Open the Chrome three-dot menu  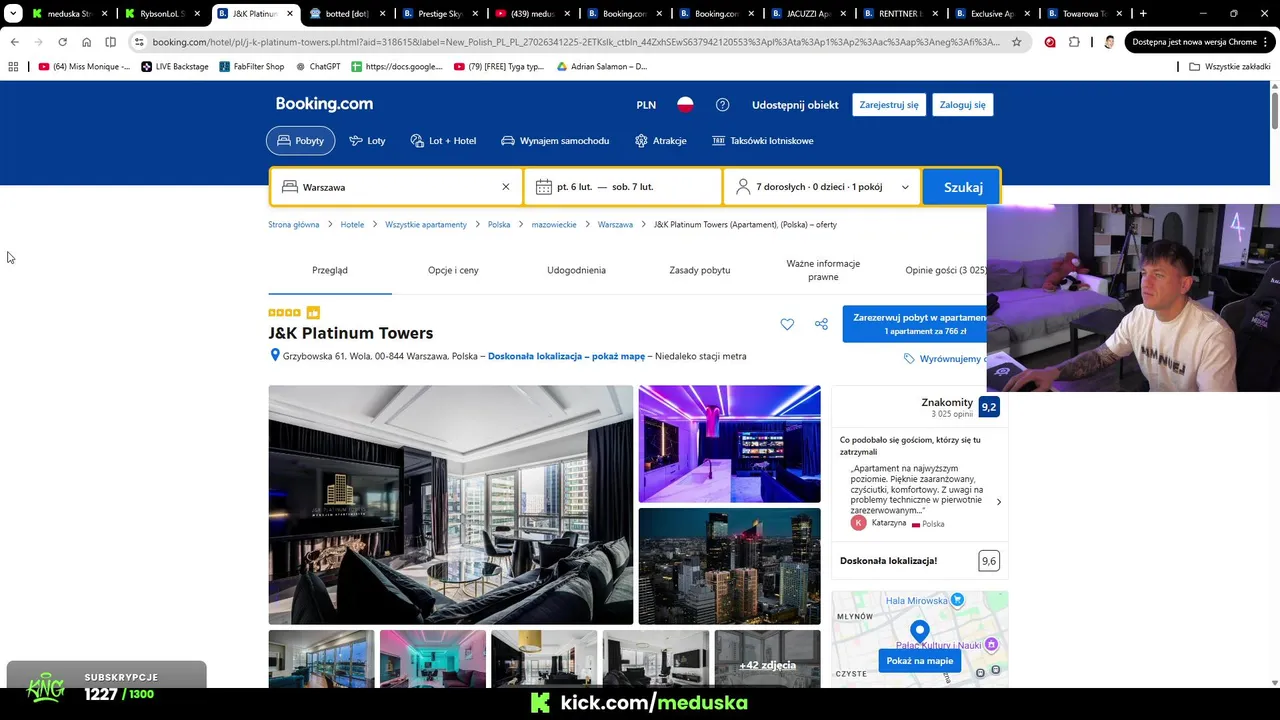1264,42
